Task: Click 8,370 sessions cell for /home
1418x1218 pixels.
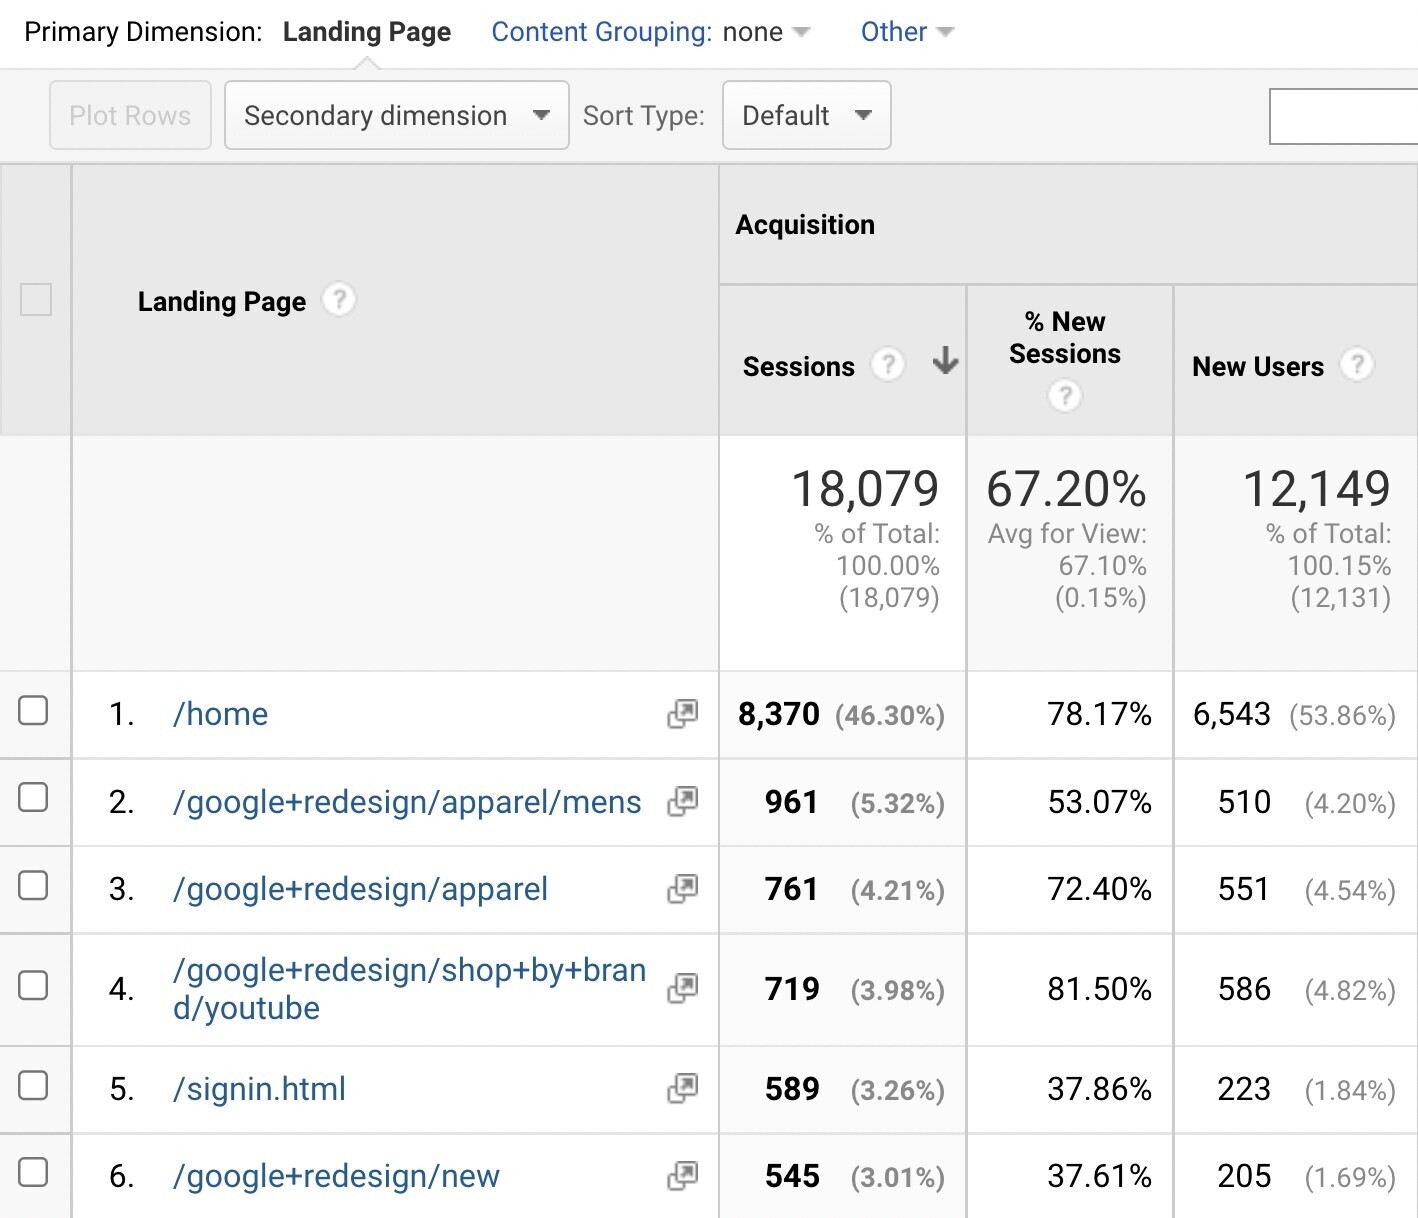Action: click(779, 714)
